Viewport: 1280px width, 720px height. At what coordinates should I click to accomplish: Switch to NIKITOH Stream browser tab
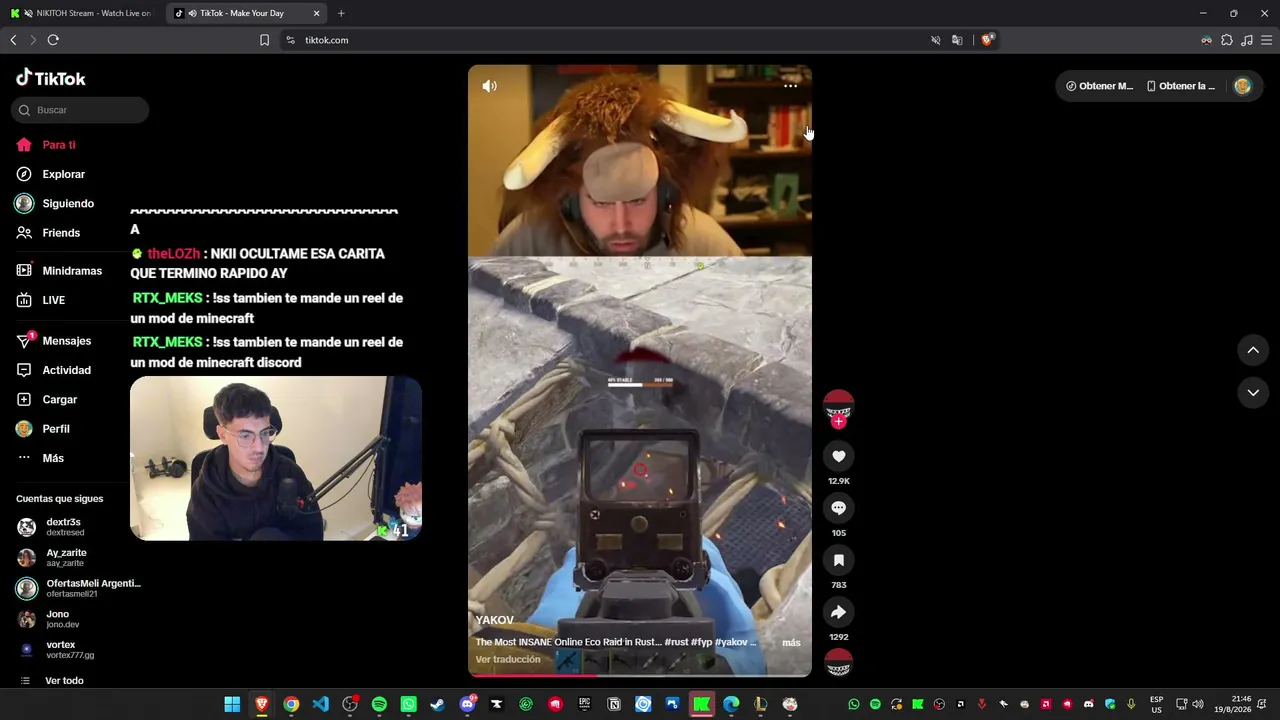point(83,13)
